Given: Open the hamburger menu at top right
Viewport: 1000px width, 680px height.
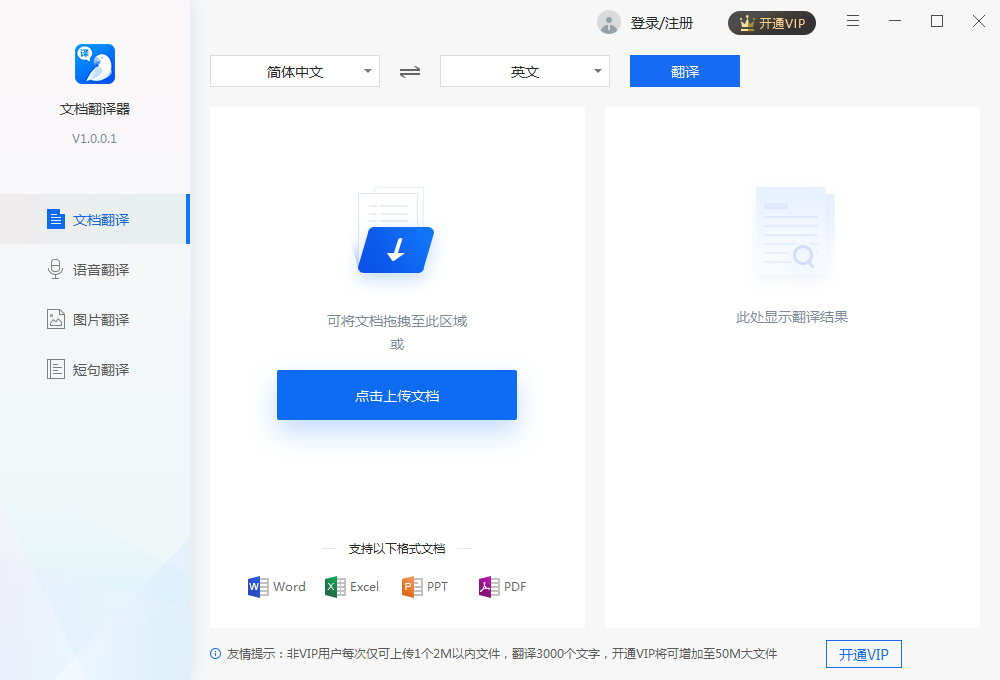Looking at the screenshot, I should point(852,20).
